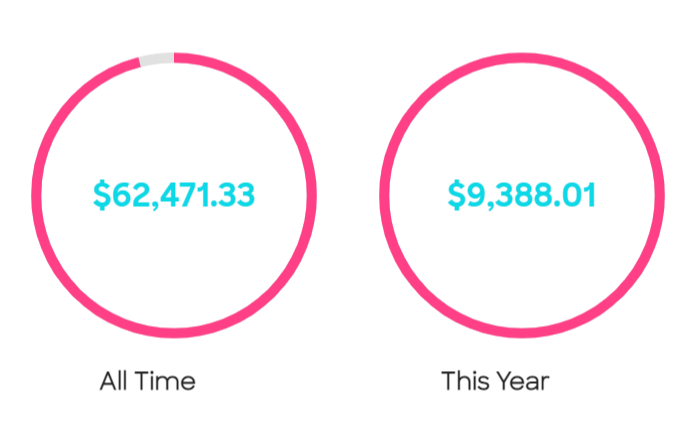
Task: Click the This Year label
Action: [x=495, y=381]
